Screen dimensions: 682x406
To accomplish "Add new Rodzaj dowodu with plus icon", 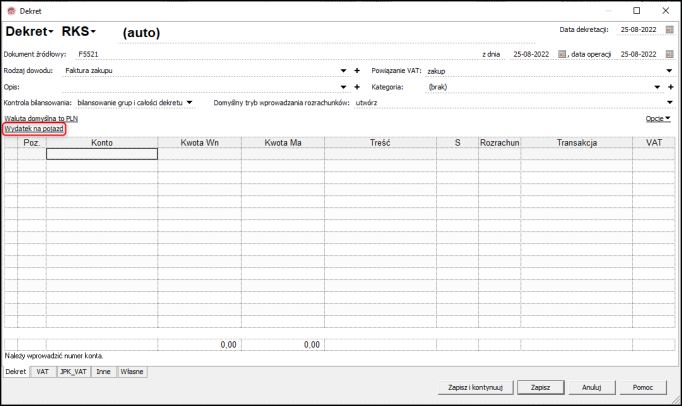I will click(x=357, y=70).
